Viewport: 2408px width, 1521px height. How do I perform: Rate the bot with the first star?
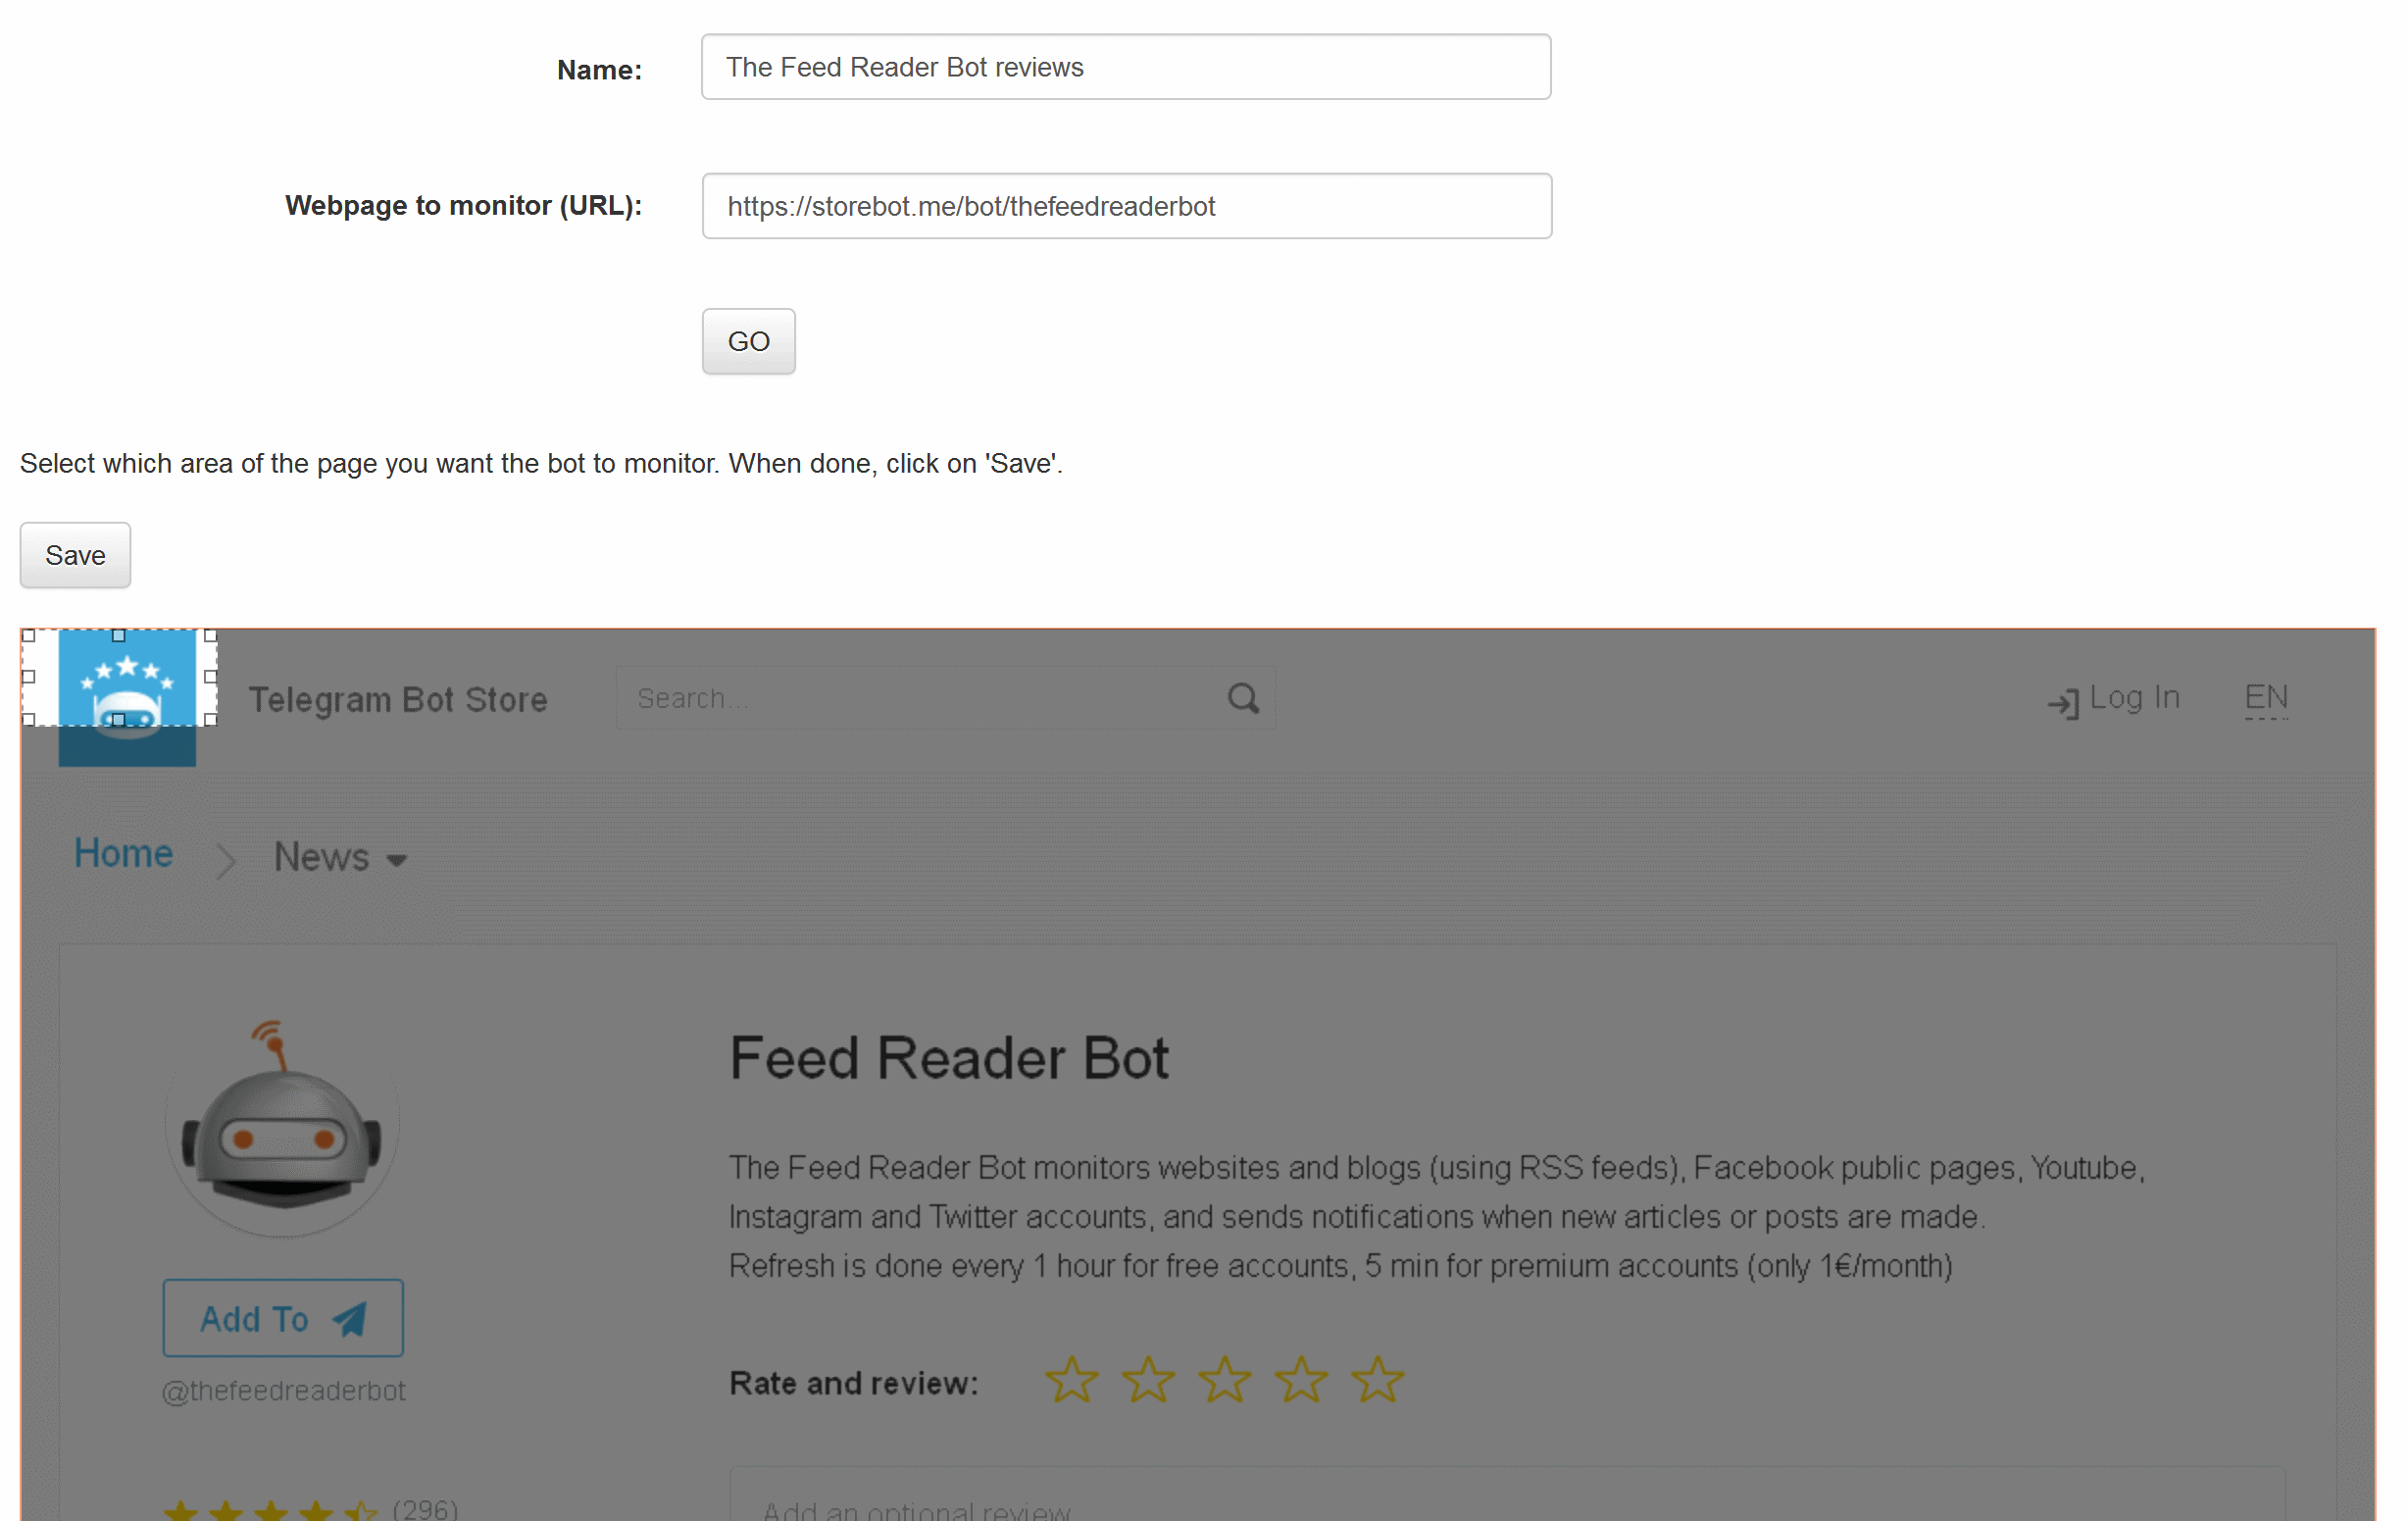coord(1071,1380)
